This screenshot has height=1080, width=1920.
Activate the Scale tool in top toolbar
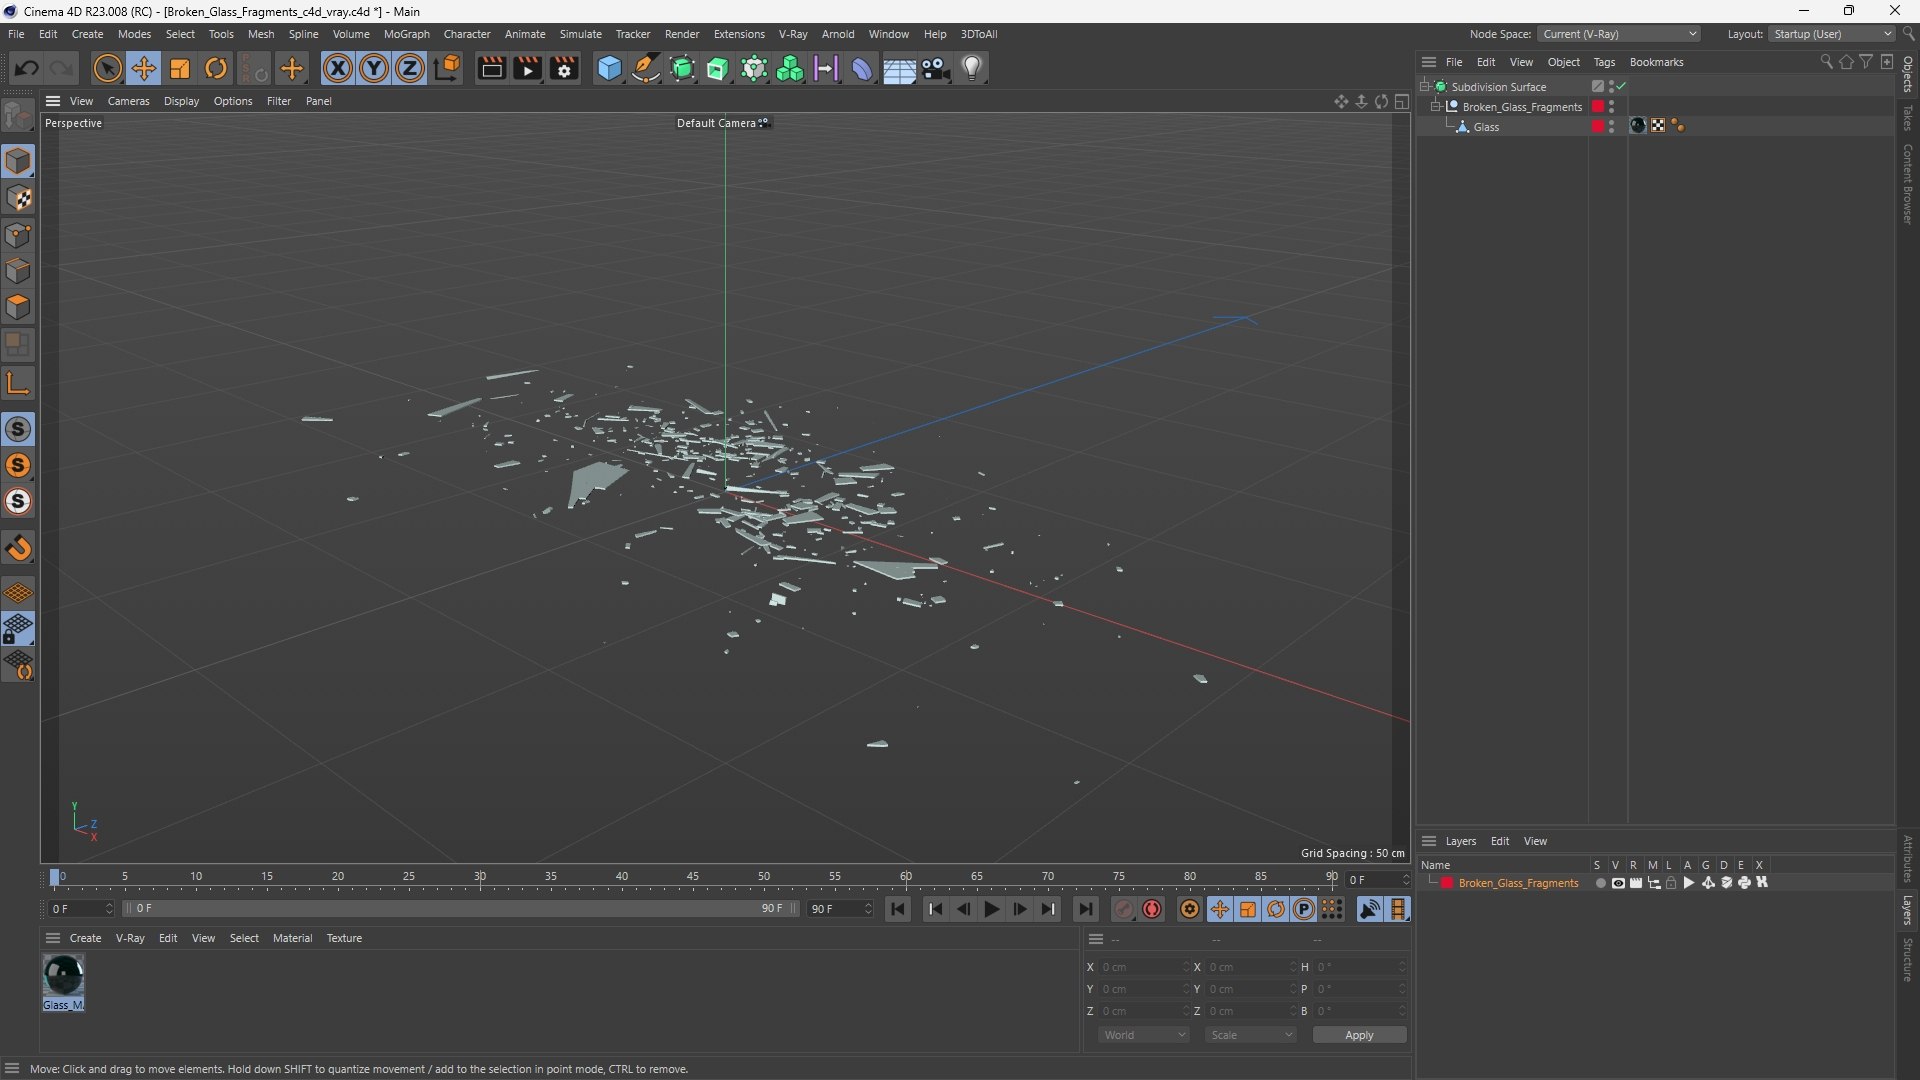click(x=180, y=68)
